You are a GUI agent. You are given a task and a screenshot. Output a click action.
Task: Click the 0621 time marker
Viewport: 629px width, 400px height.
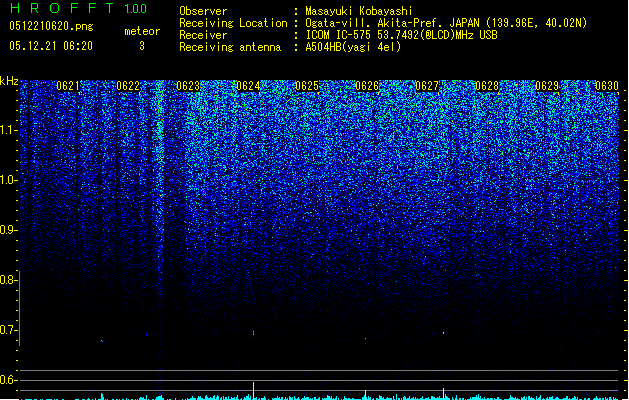(x=68, y=86)
